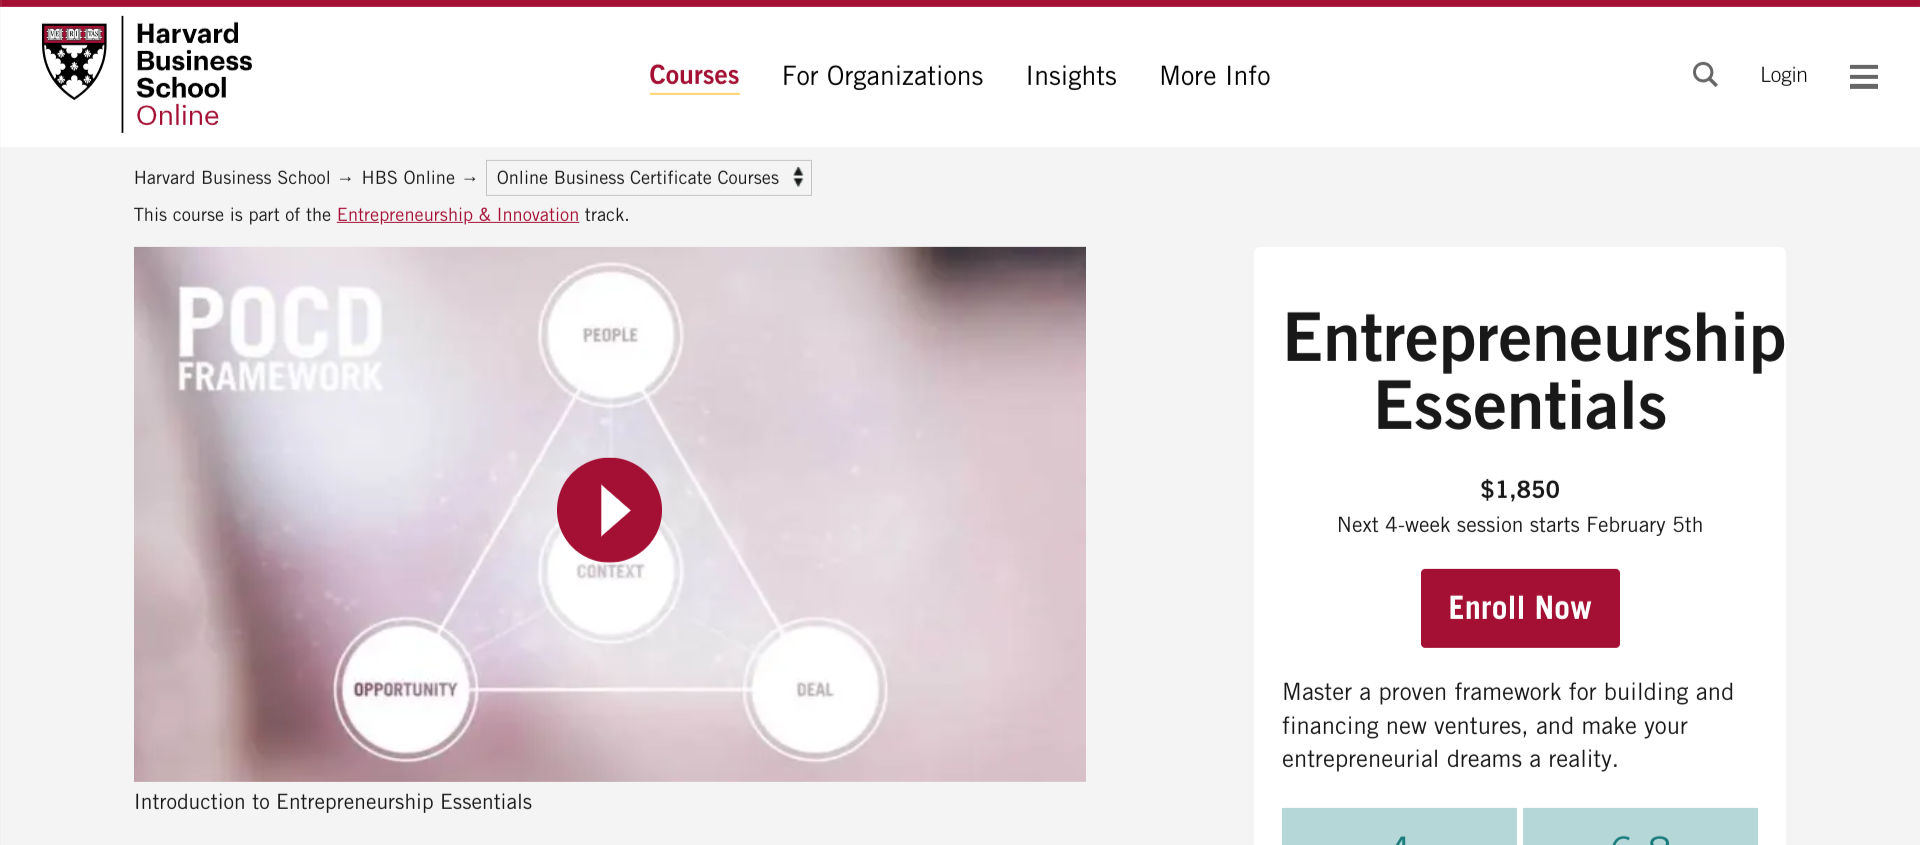1920x845 pixels.
Task: Click the Harvard shield logo
Action: tap(74, 61)
